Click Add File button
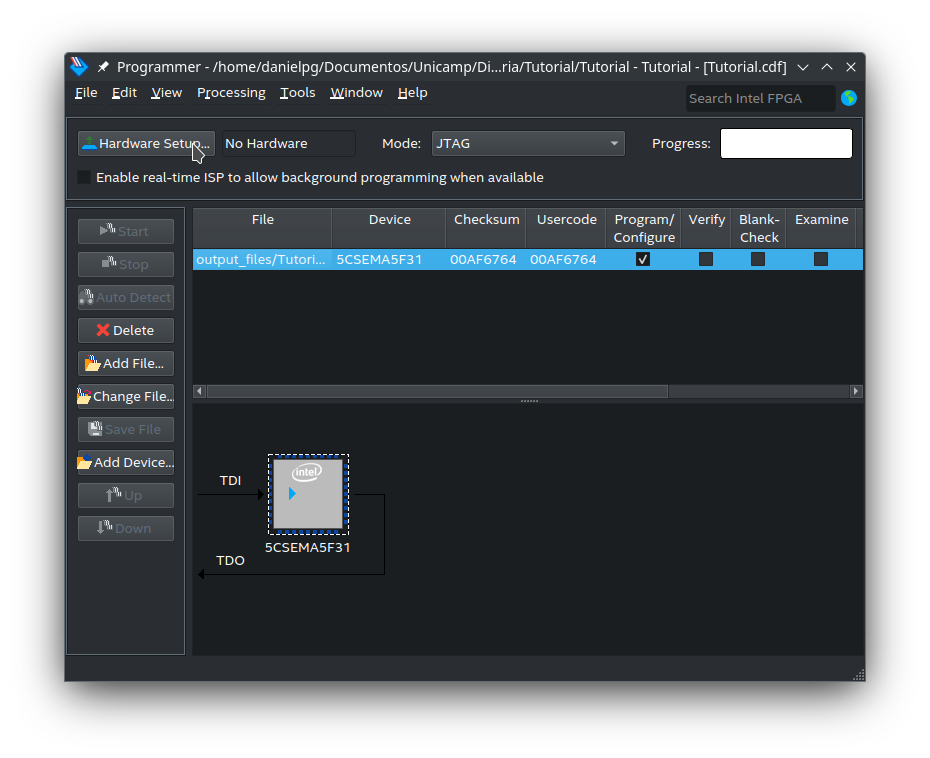The height and width of the screenshot is (758, 930). click(x=126, y=364)
